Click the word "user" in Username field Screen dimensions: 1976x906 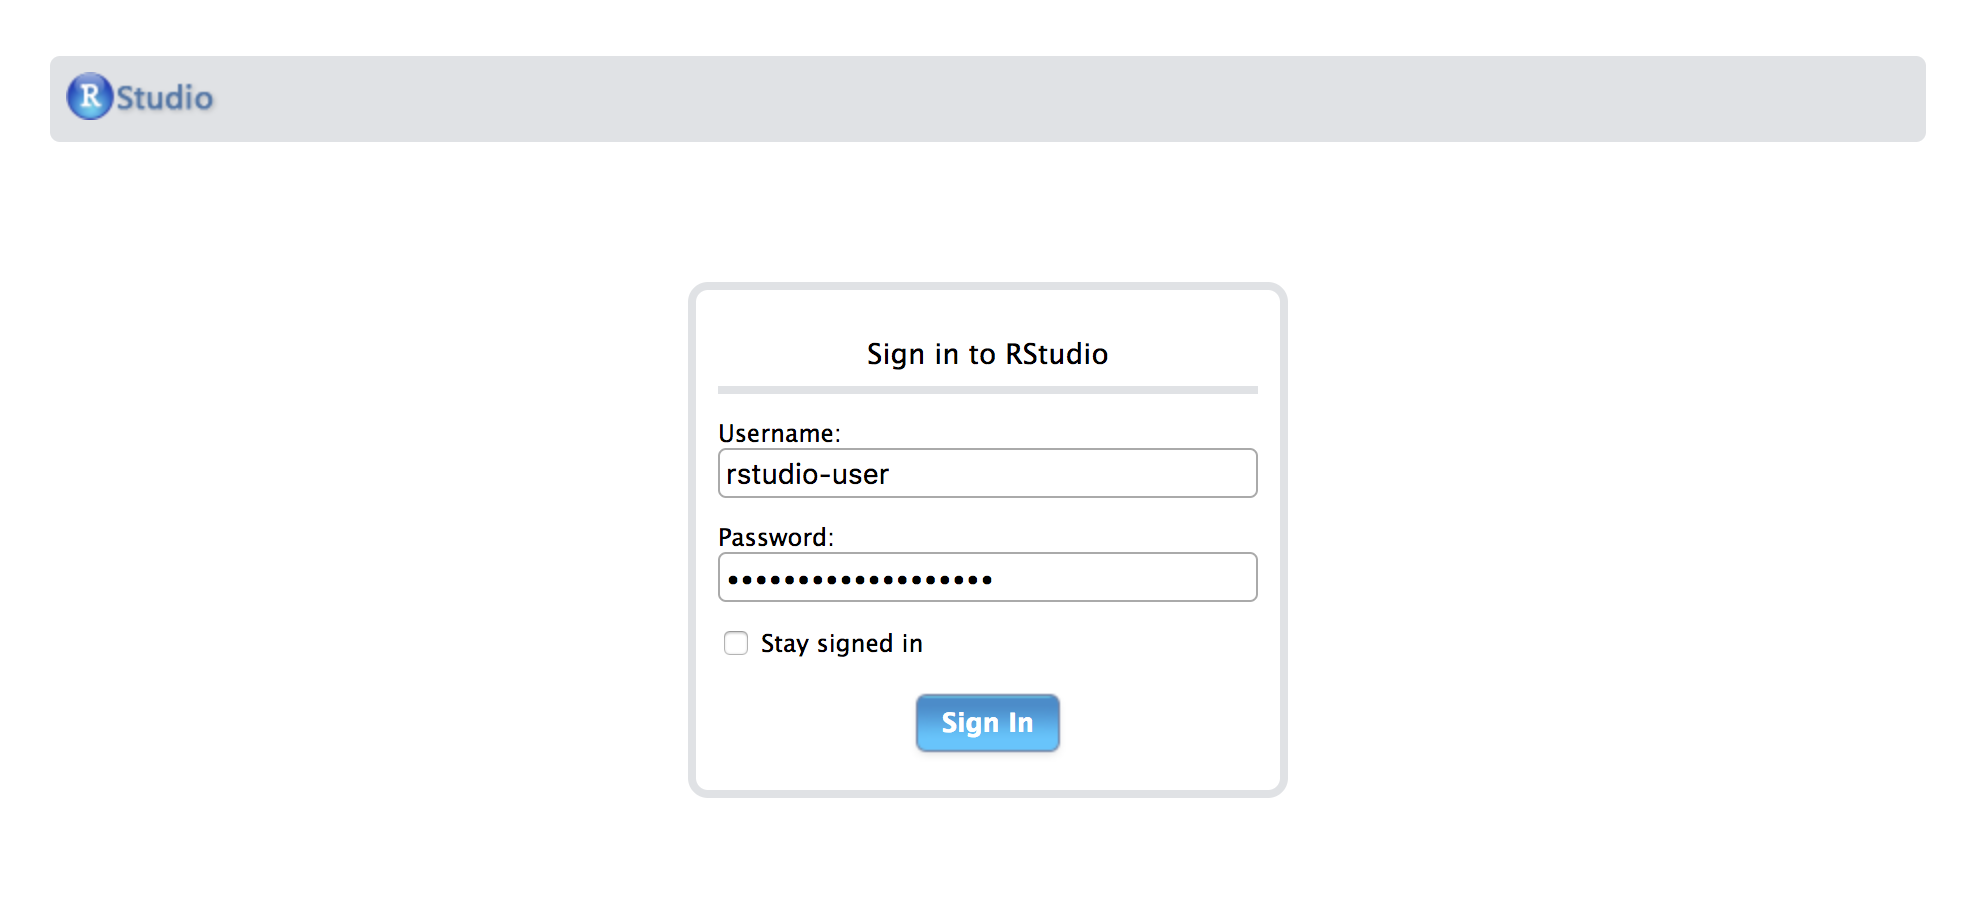point(860,474)
